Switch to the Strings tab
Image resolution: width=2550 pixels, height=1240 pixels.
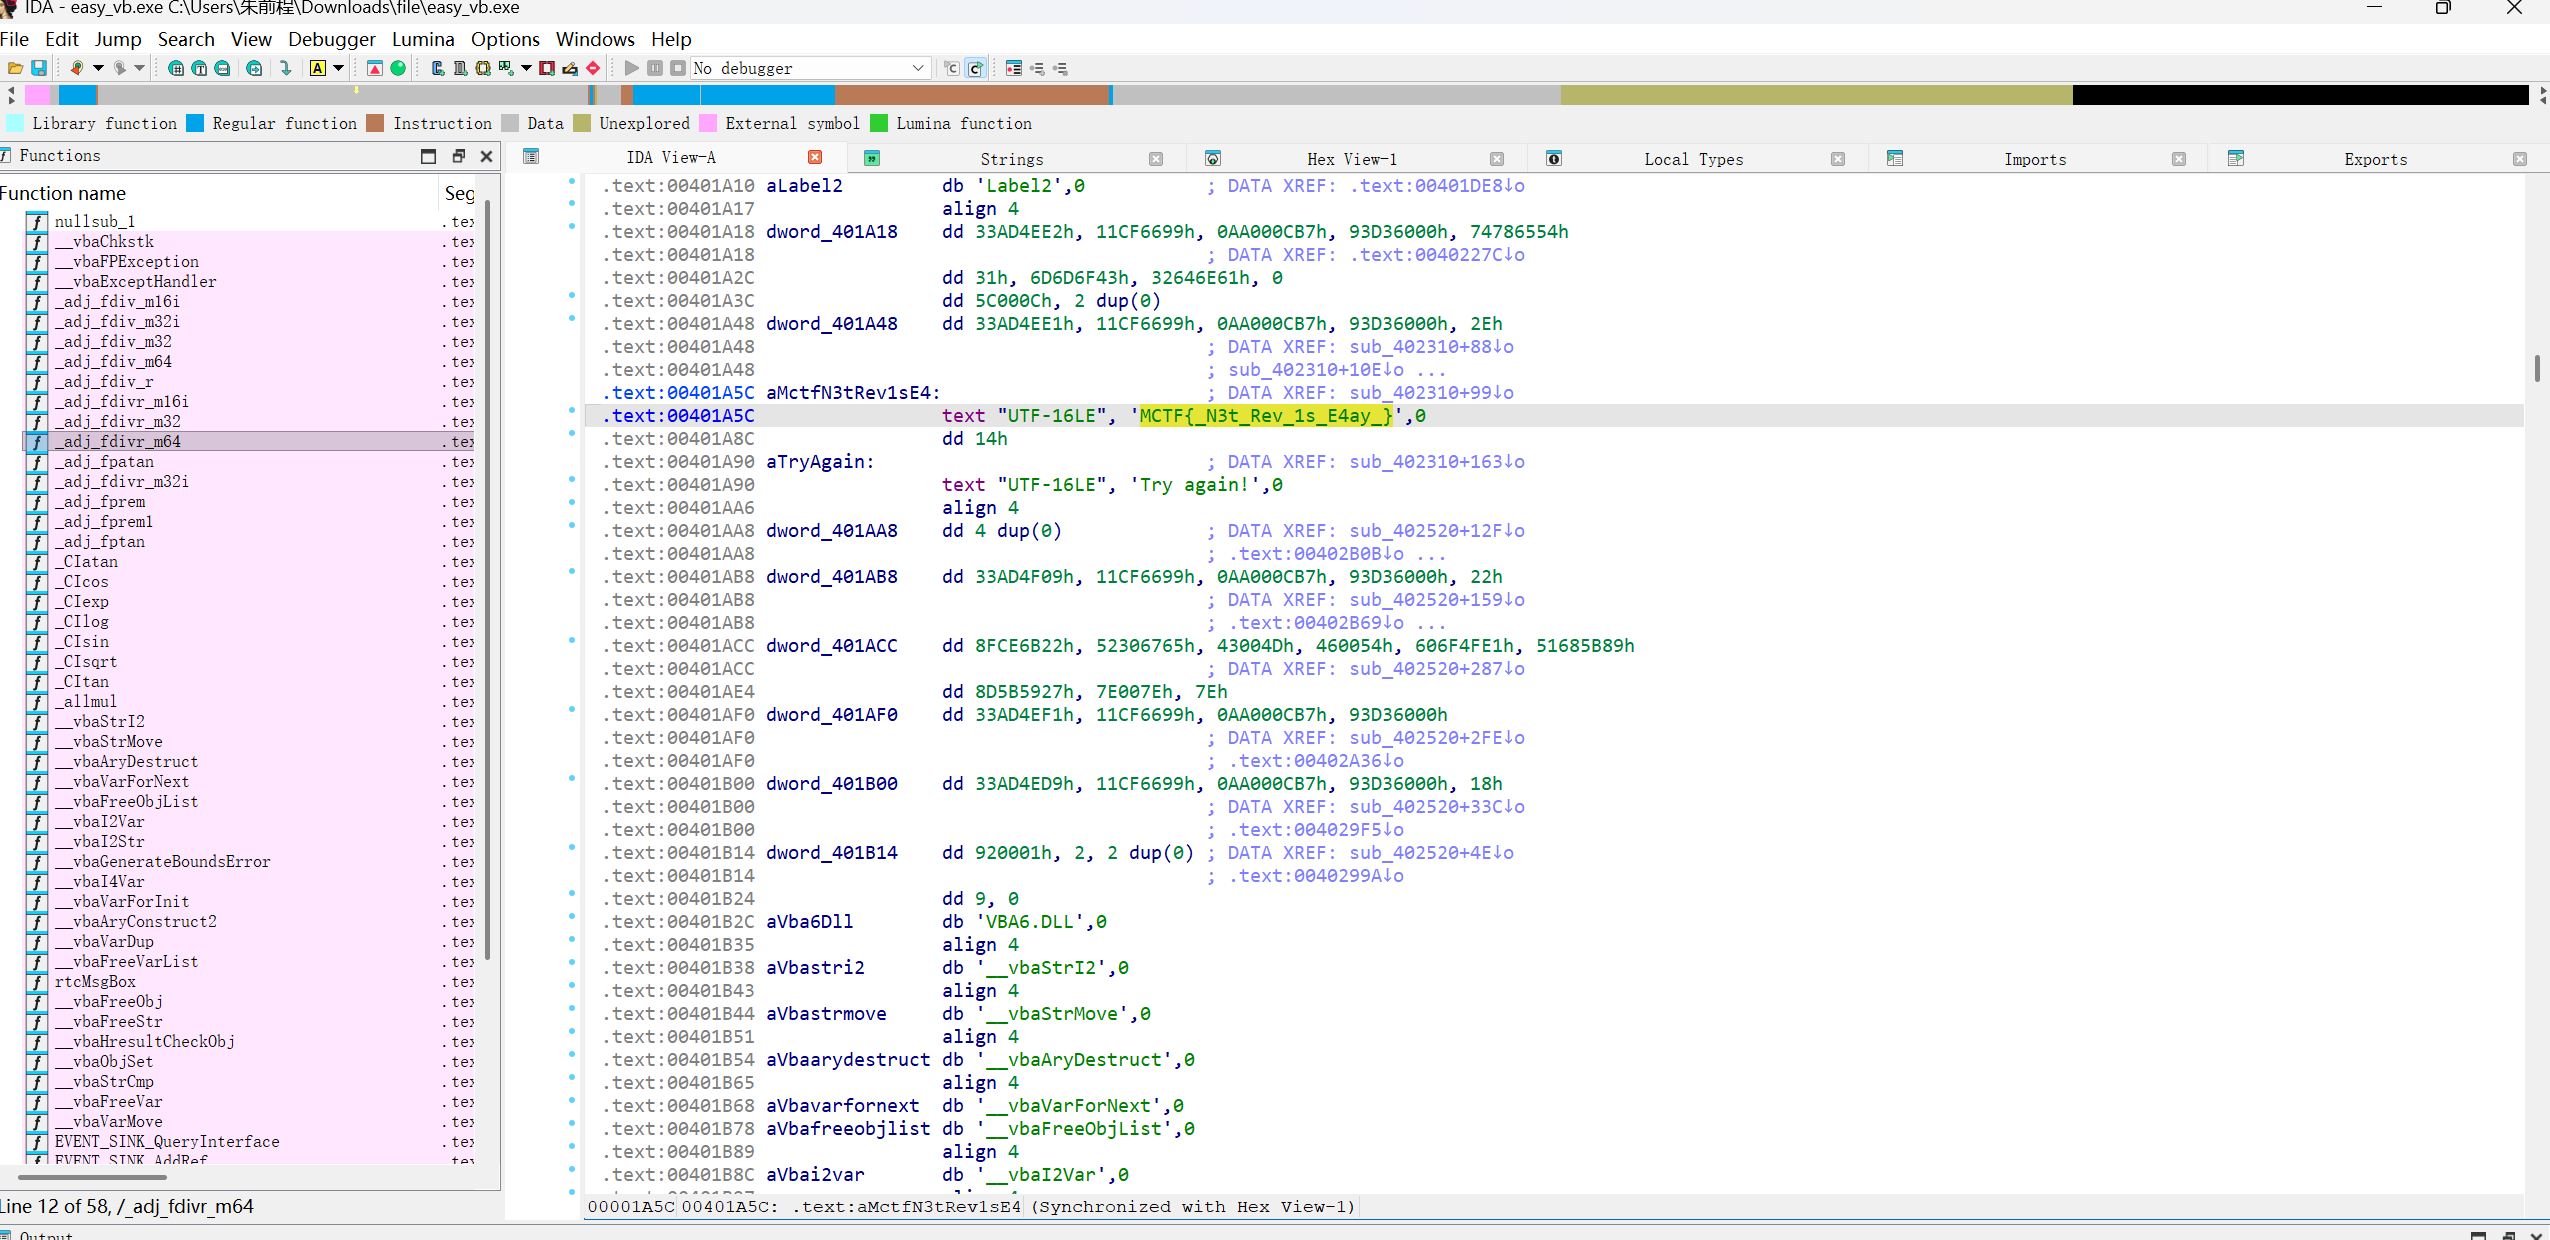1011,159
